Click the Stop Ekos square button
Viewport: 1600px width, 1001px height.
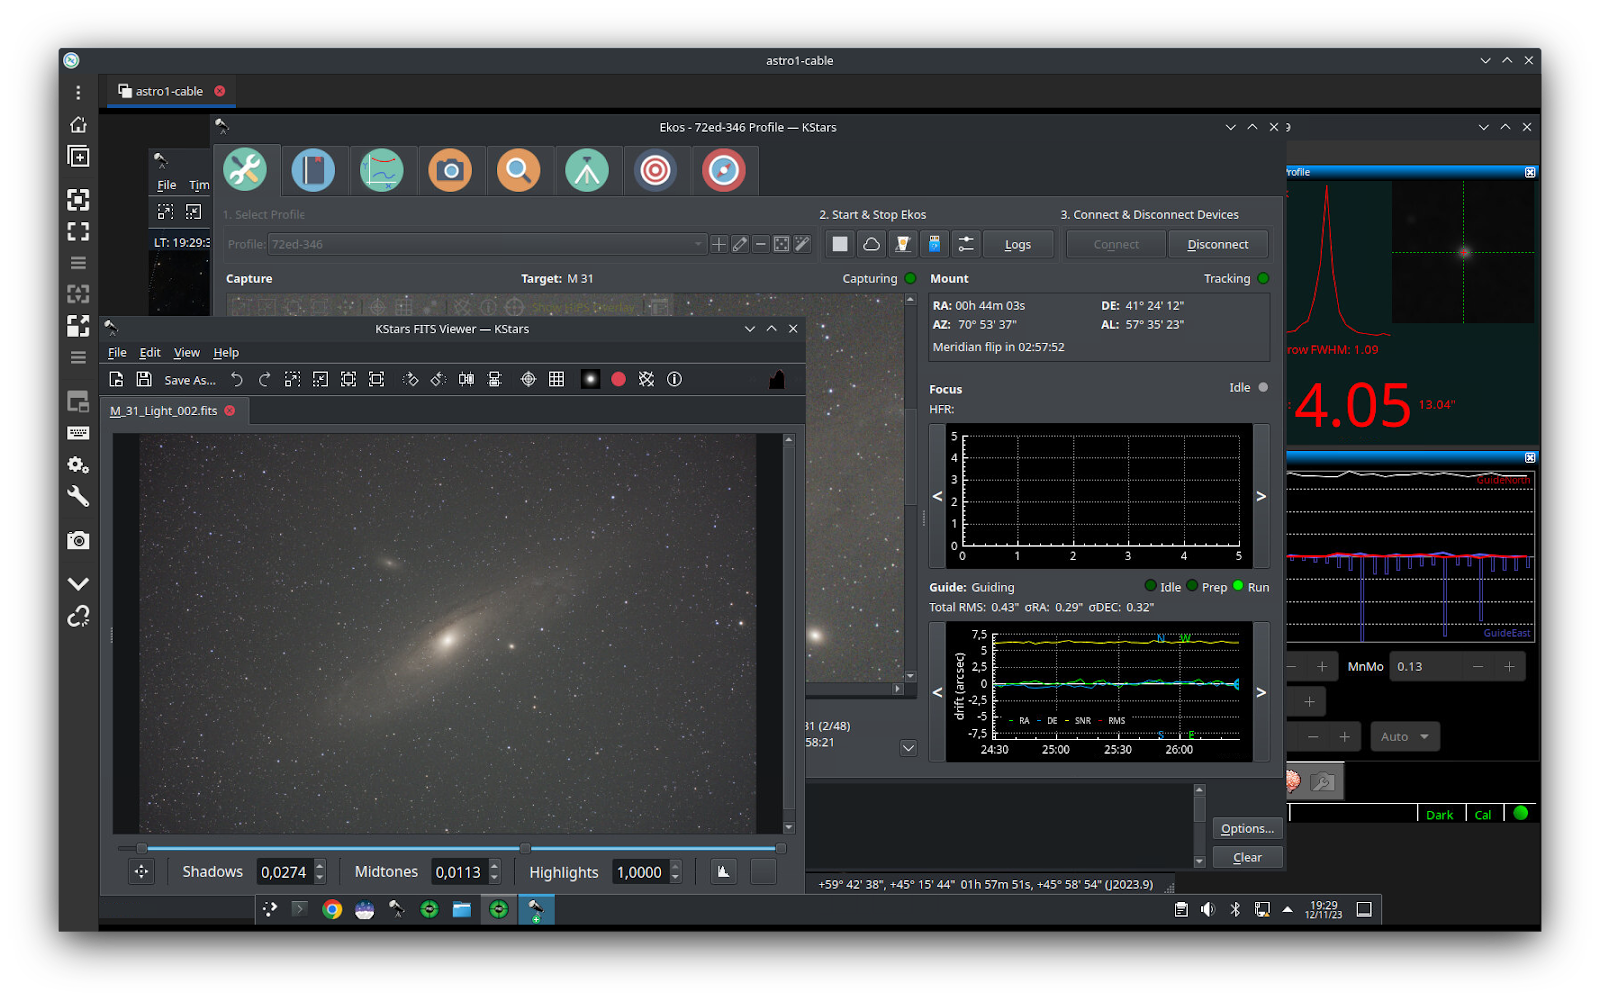tap(840, 244)
